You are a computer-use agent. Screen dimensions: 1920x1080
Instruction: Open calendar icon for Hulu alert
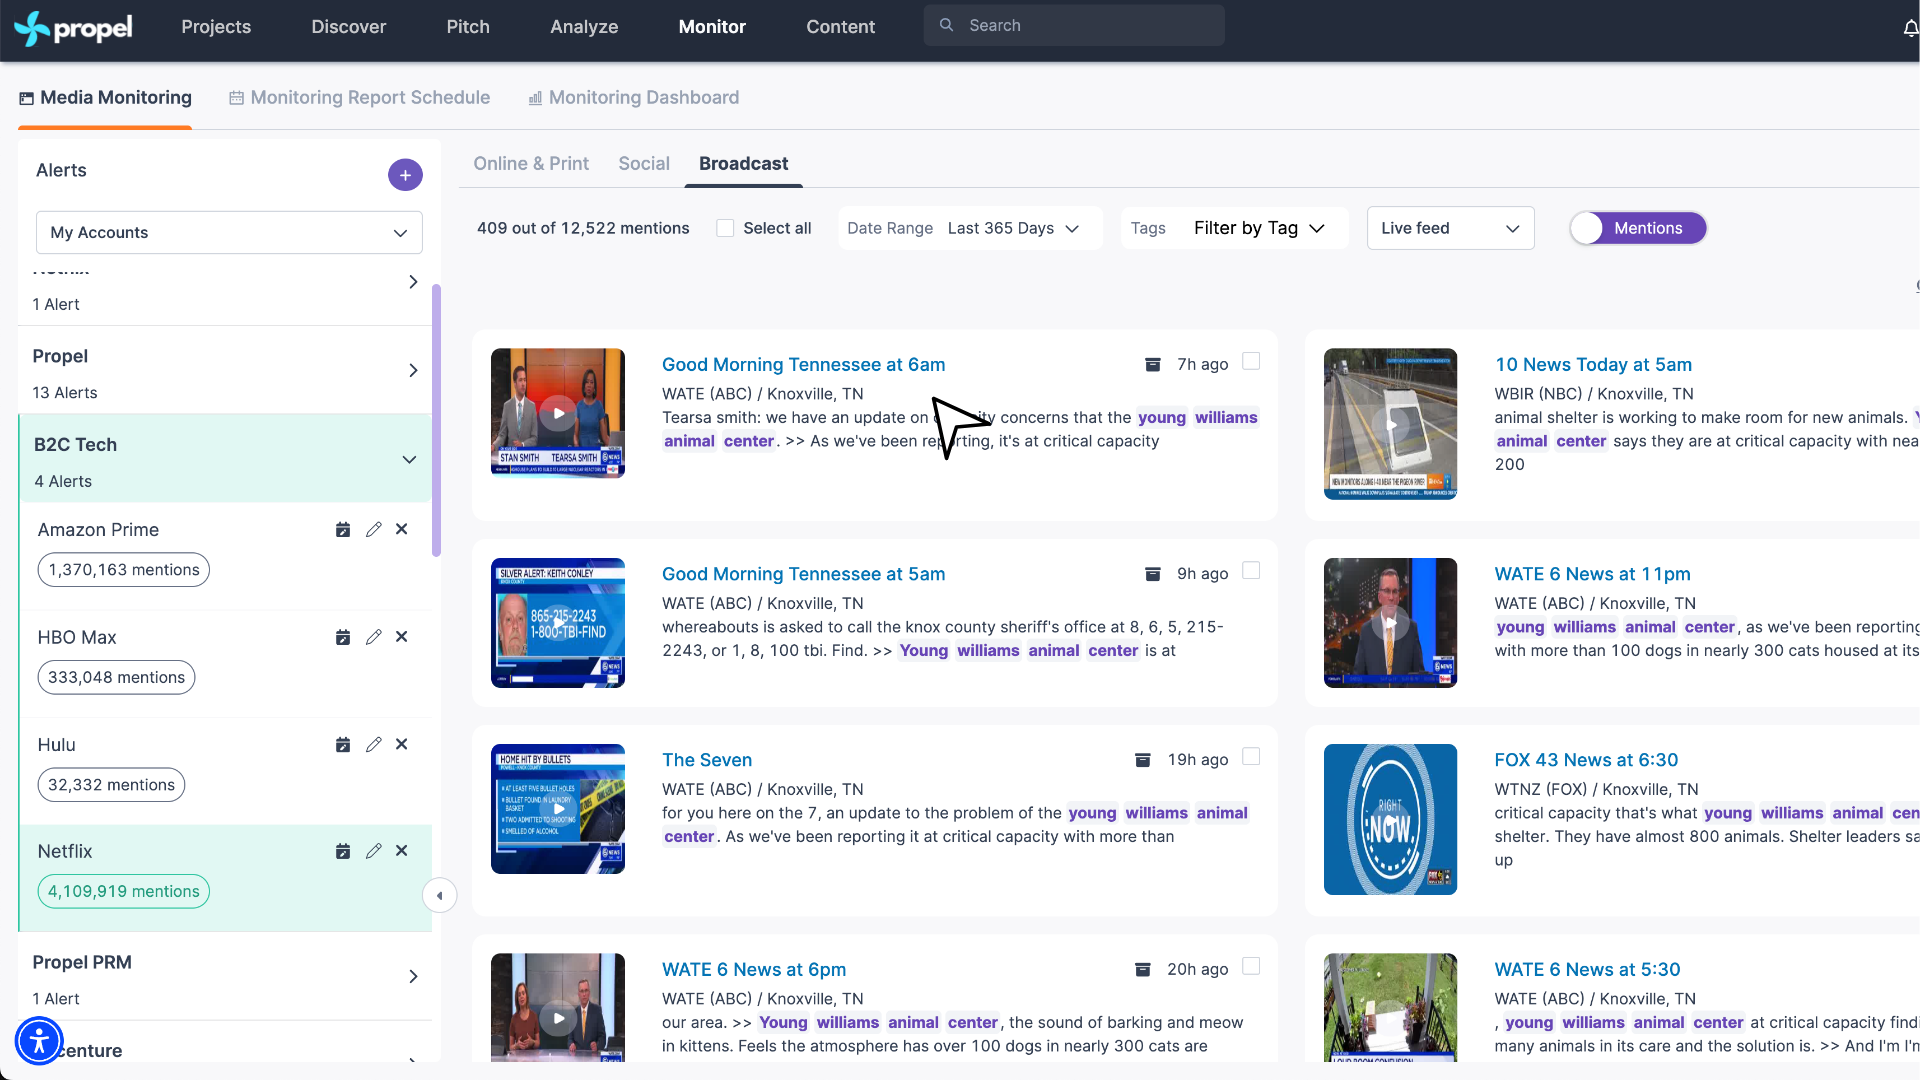click(x=343, y=744)
